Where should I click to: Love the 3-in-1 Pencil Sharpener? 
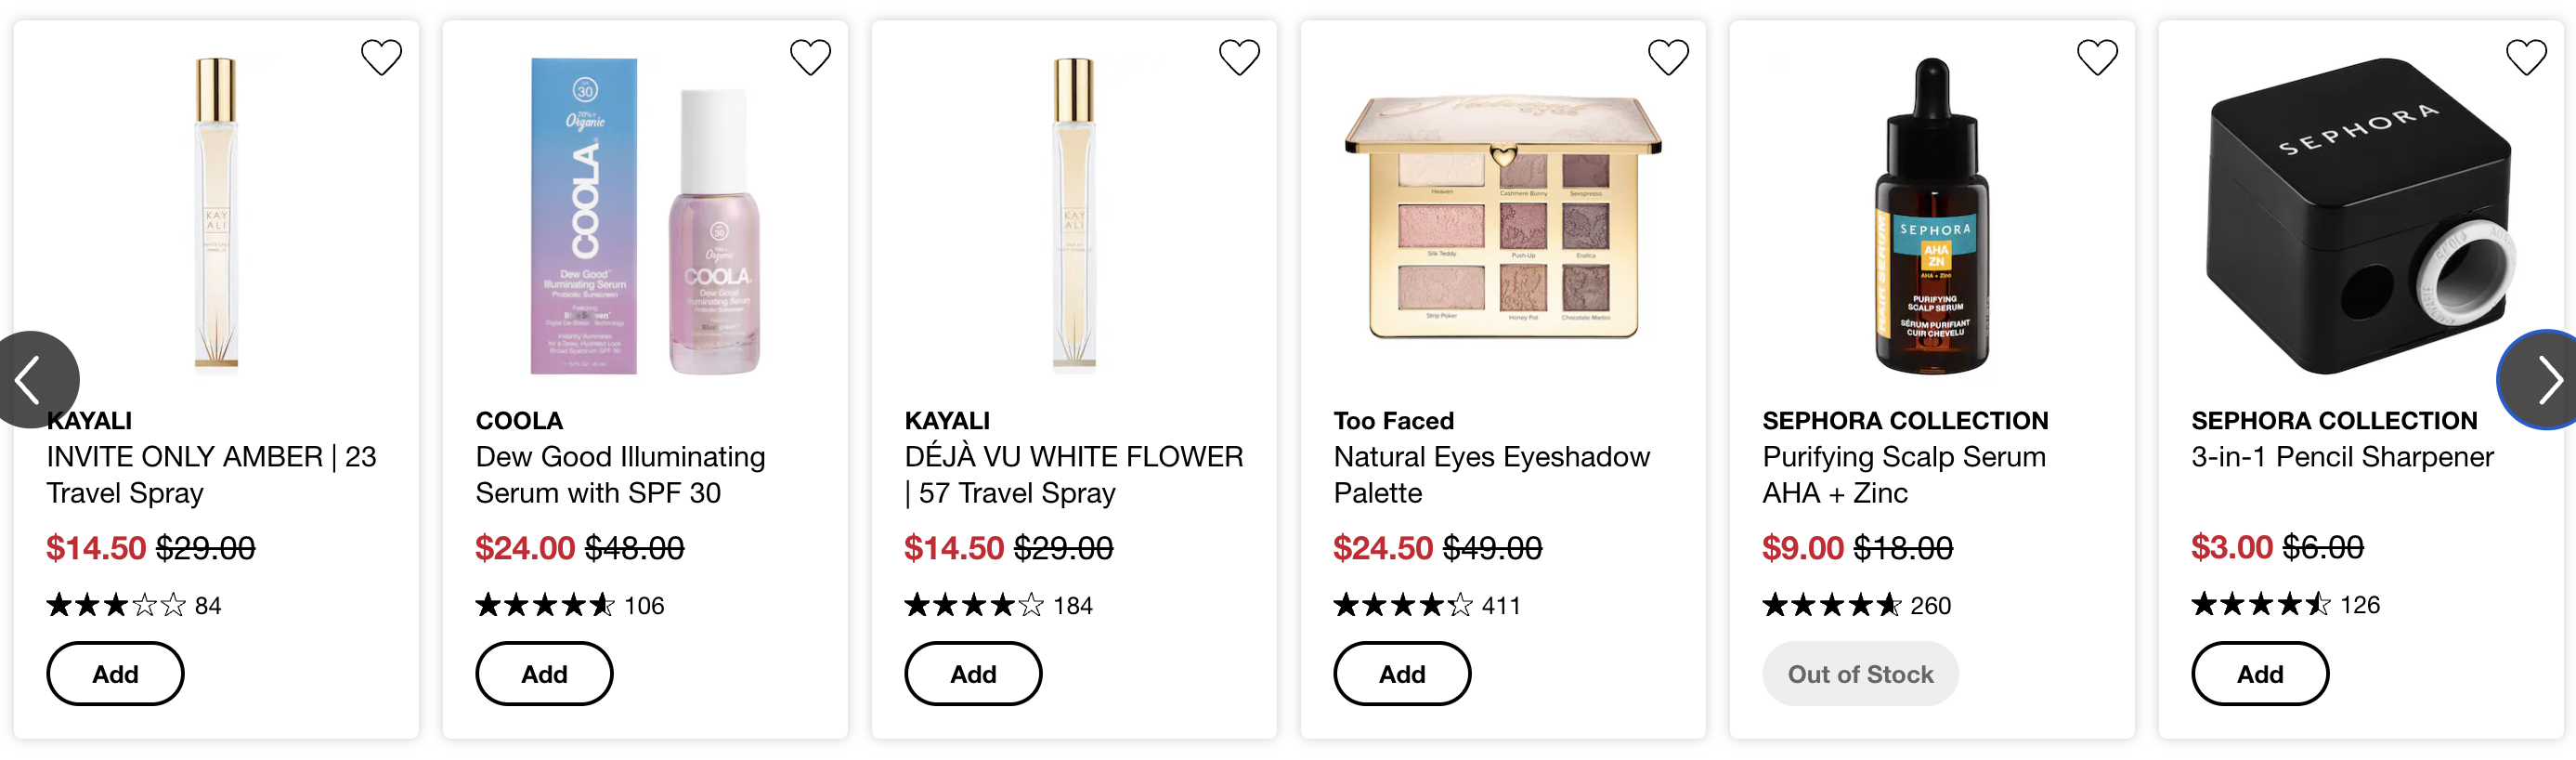click(2526, 57)
